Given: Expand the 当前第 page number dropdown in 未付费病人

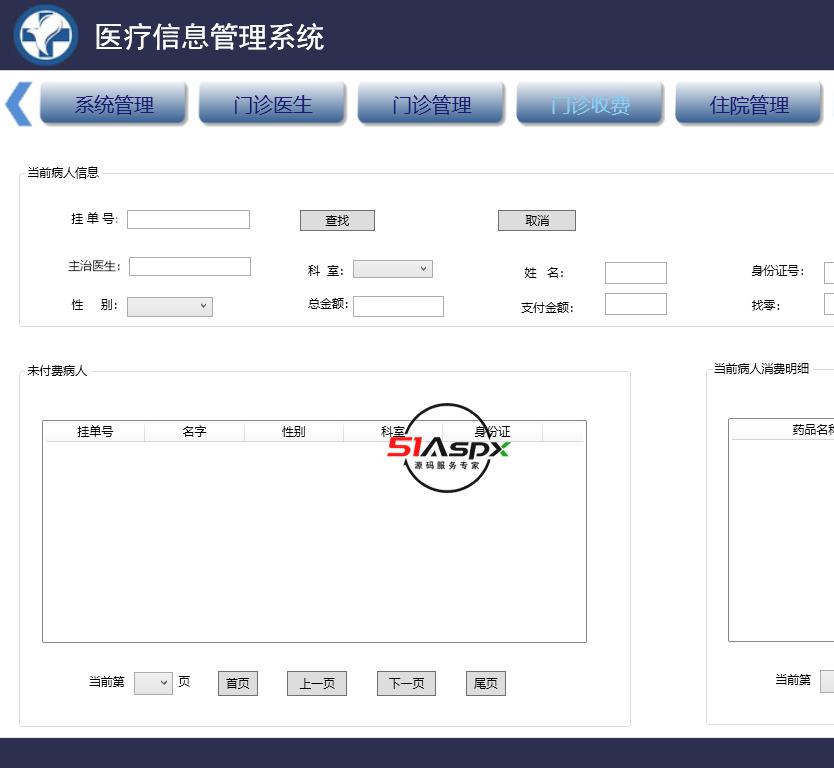Looking at the screenshot, I should 153,683.
